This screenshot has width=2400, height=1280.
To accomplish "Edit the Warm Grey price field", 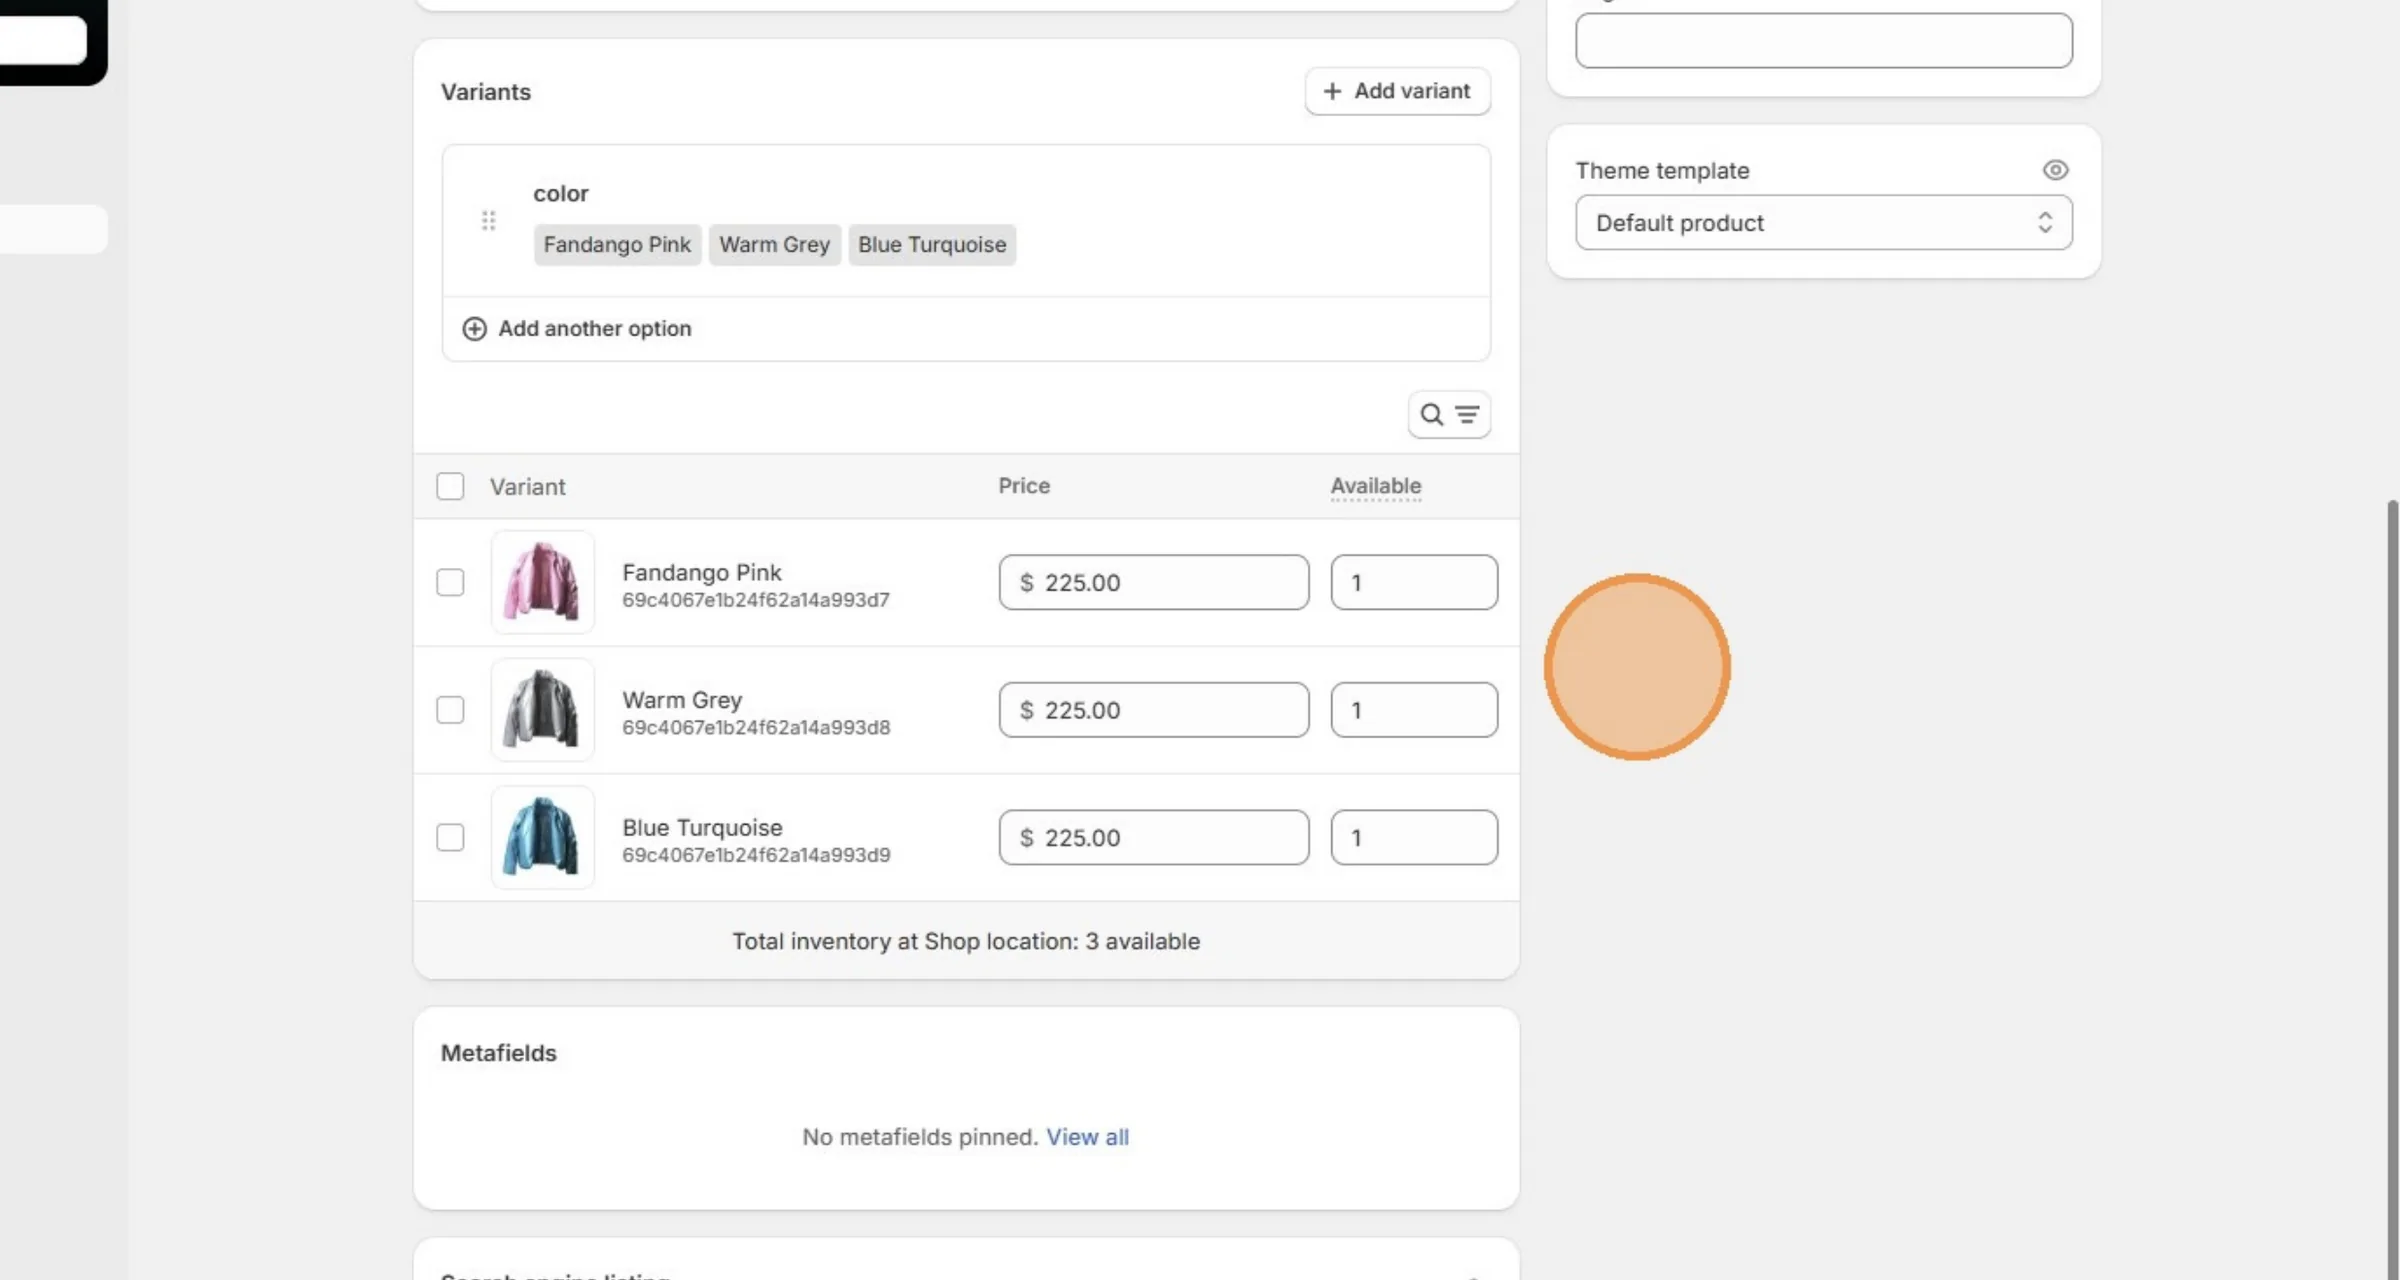I will 1154,710.
